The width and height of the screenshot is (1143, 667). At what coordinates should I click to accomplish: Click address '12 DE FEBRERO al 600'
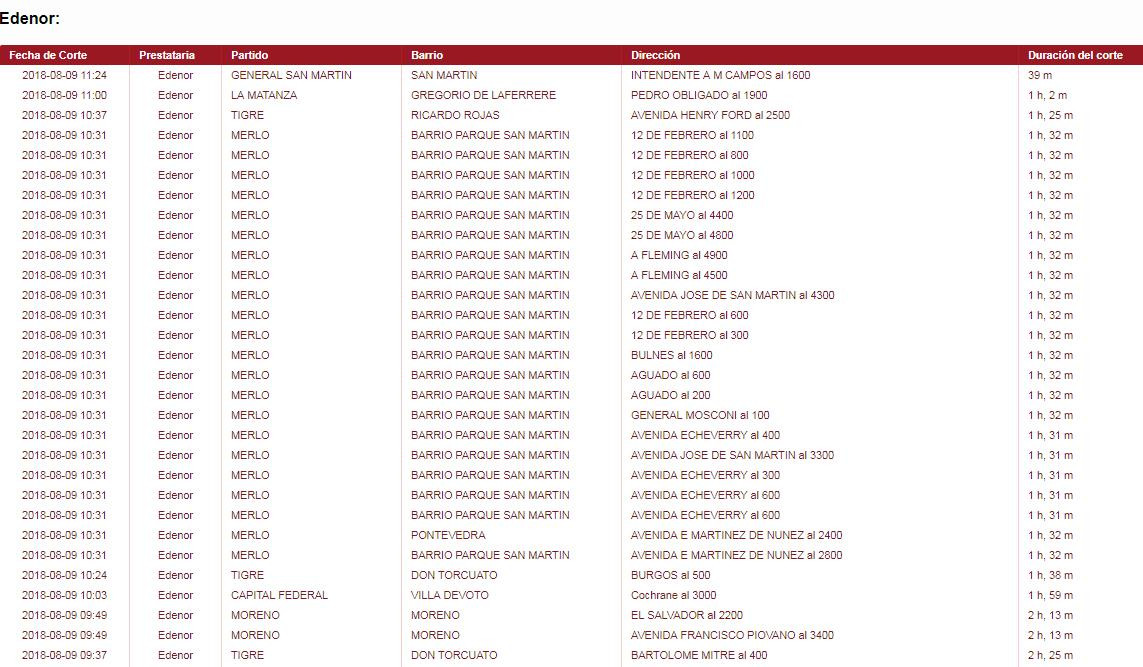(x=690, y=316)
